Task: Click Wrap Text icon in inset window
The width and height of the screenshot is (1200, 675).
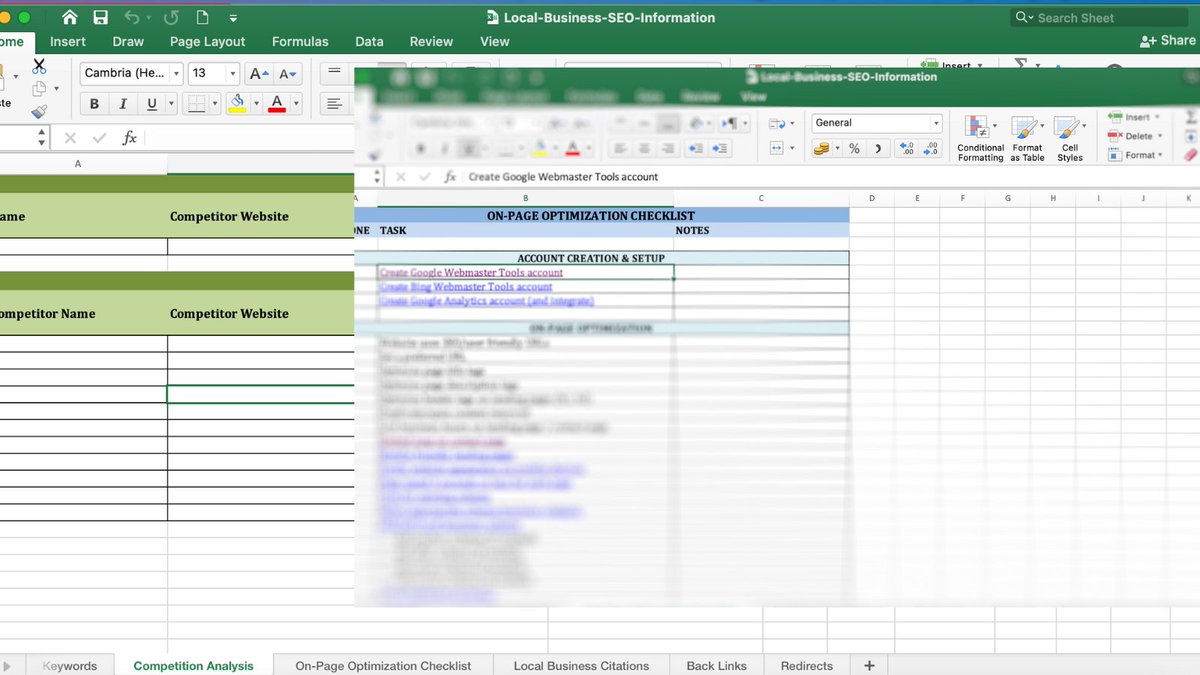Action: click(x=776, y=123)
